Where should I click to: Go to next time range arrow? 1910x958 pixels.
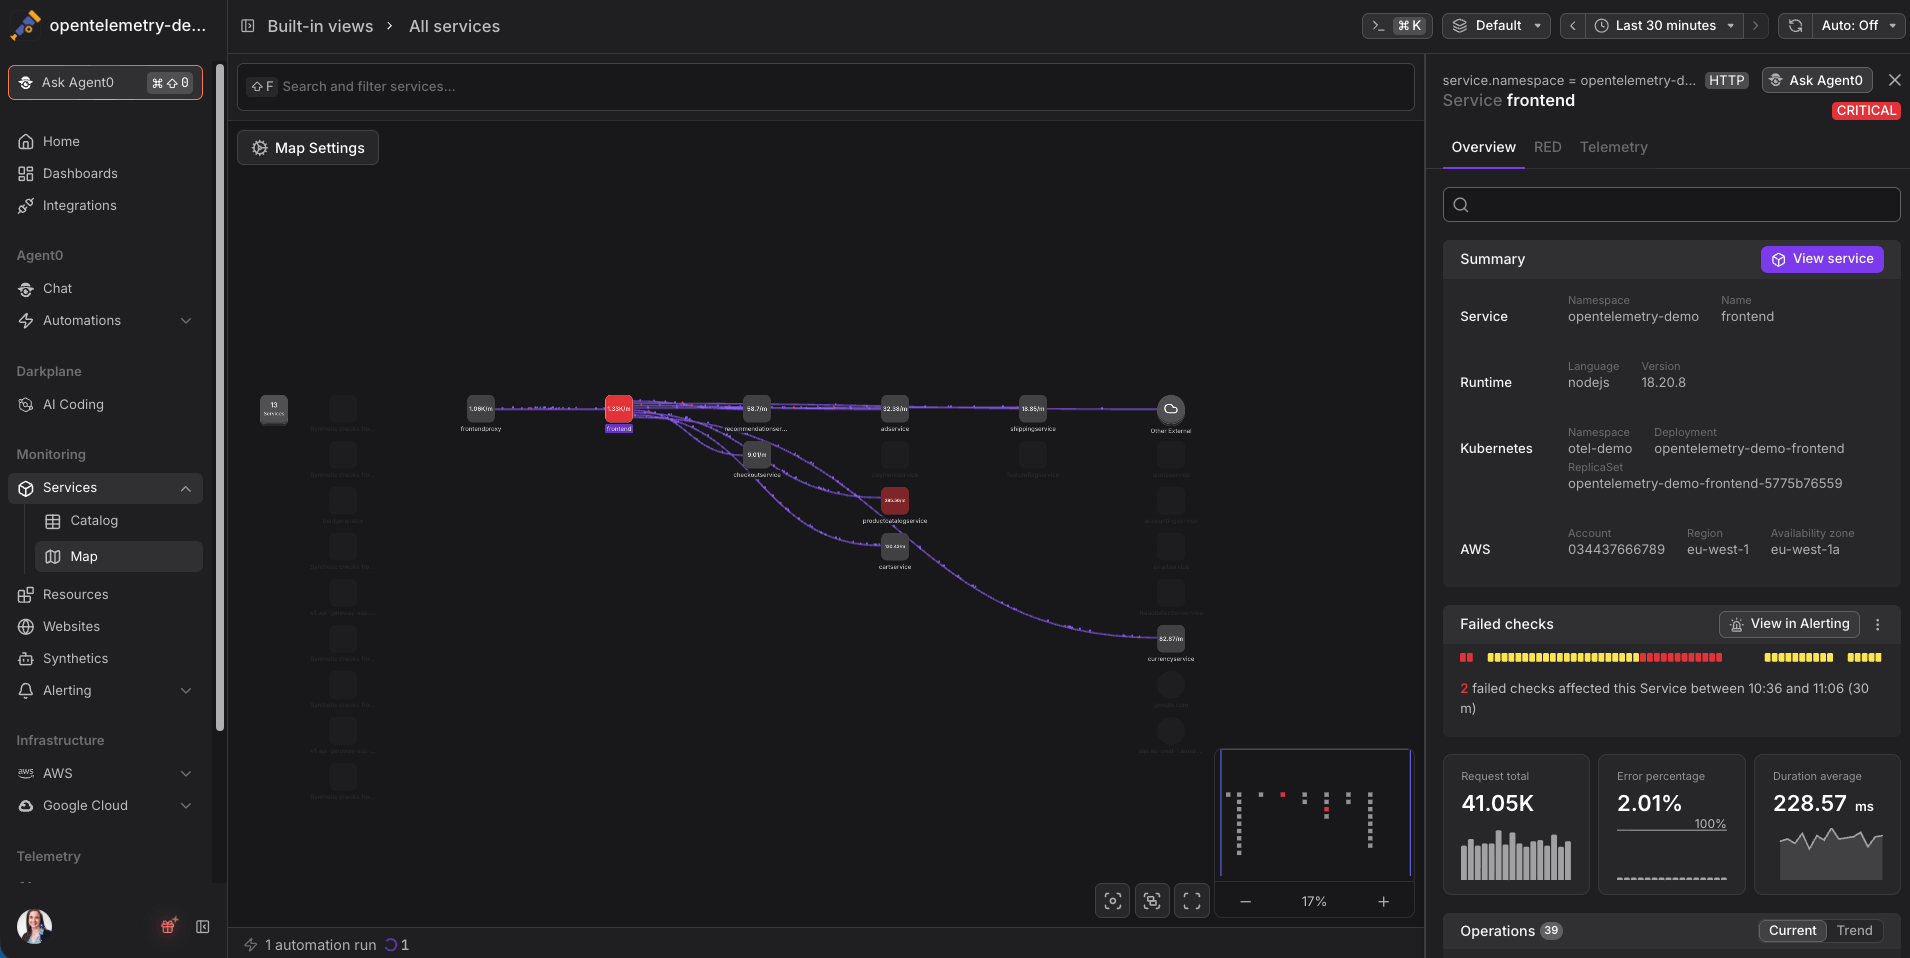[1755, 26]
